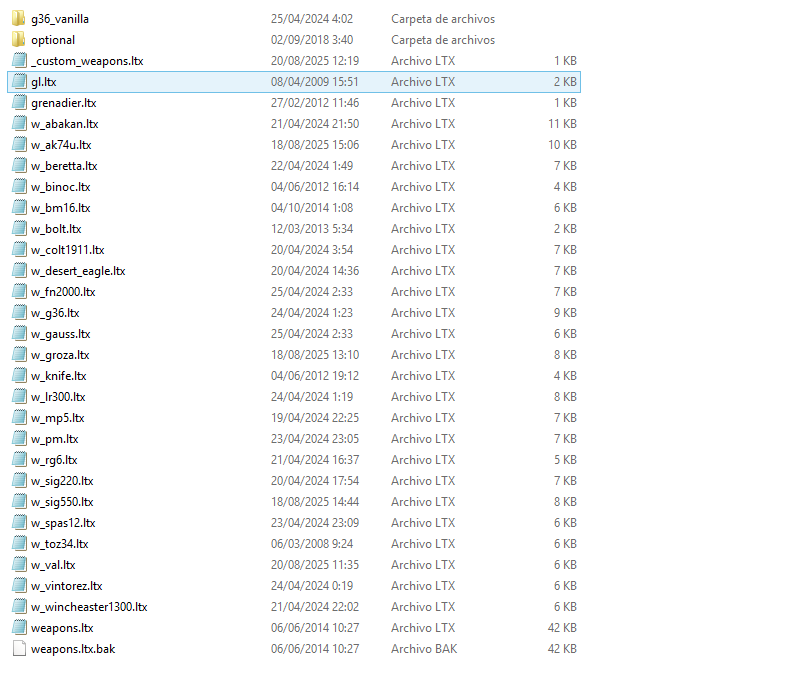790x688 pixels.
Task: Click the date 20/08/2025 11:35
Action: click(315, 565)
